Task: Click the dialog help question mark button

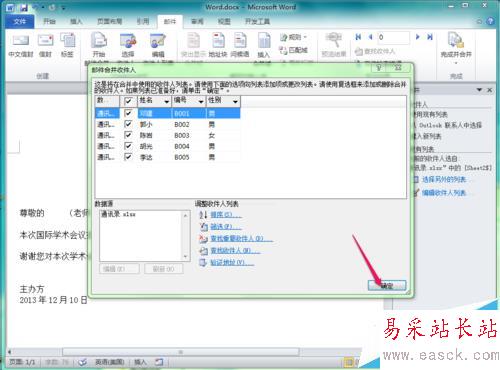Action: (379, 68)
